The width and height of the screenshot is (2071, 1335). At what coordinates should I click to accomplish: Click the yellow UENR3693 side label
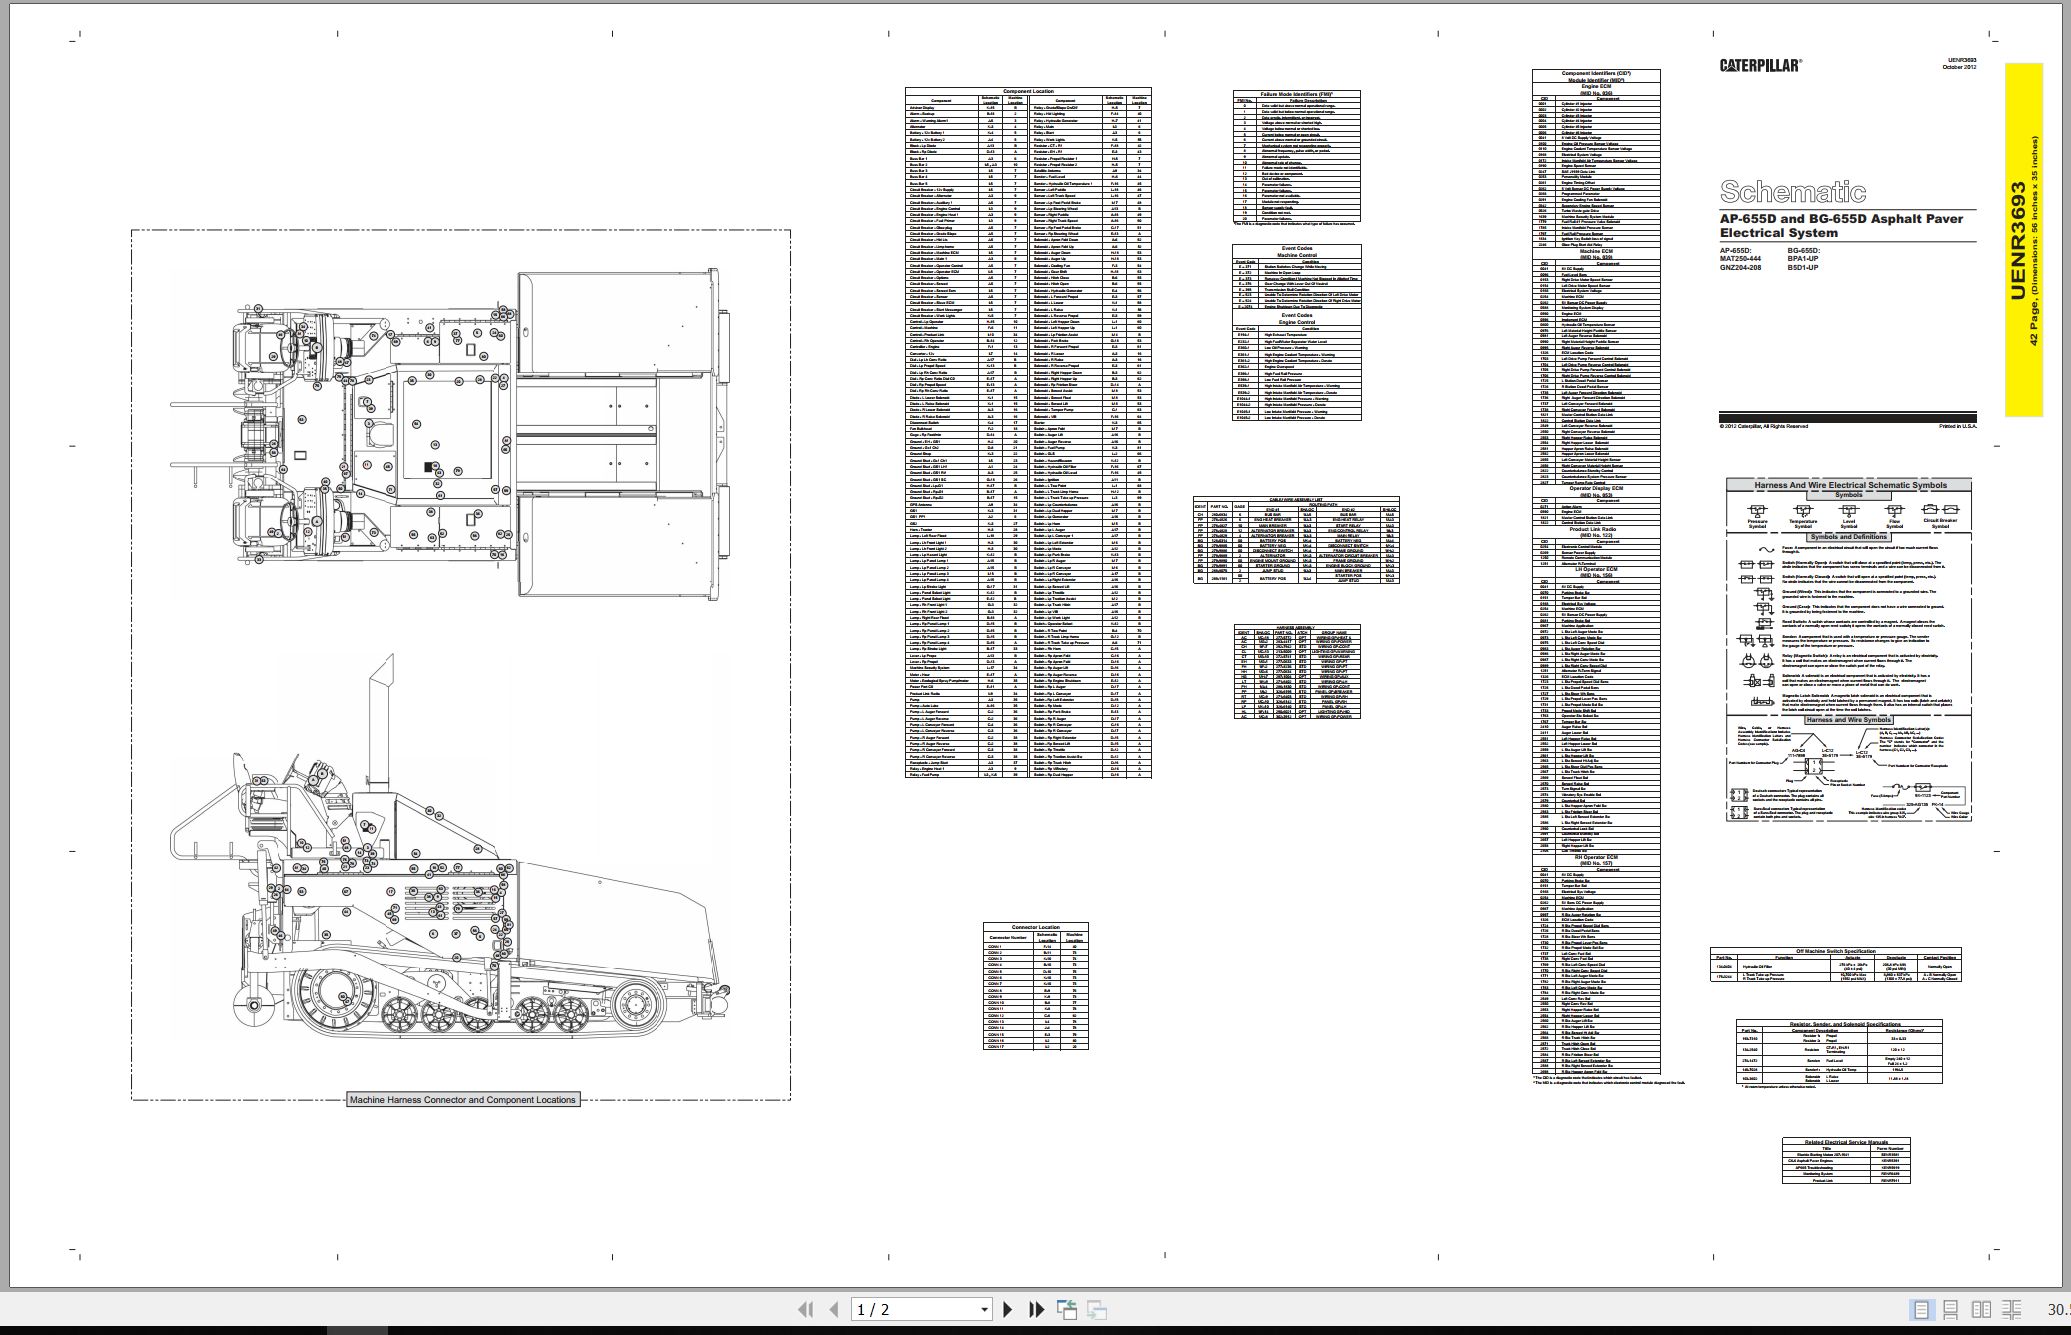point(2023,239)
